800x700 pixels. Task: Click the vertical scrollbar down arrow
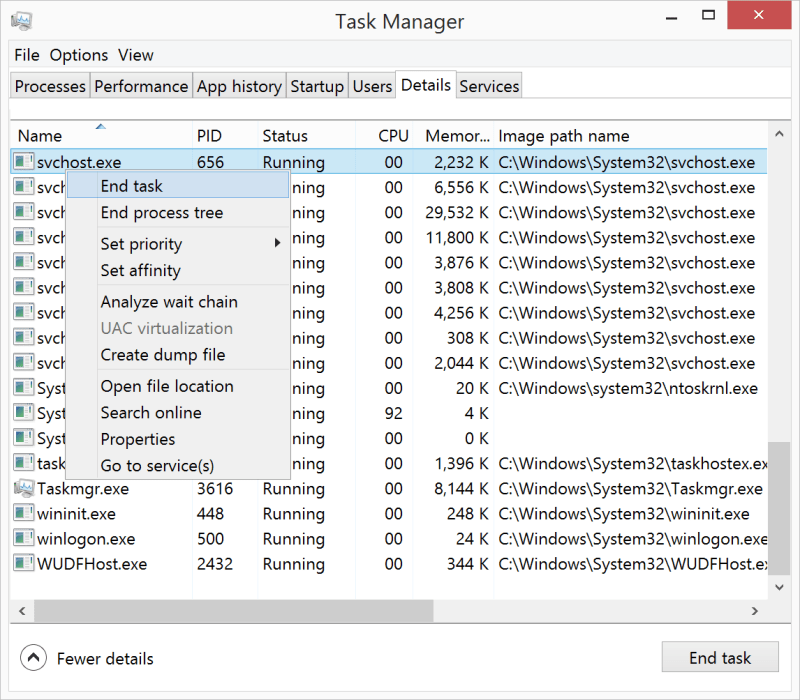point(779,587)
